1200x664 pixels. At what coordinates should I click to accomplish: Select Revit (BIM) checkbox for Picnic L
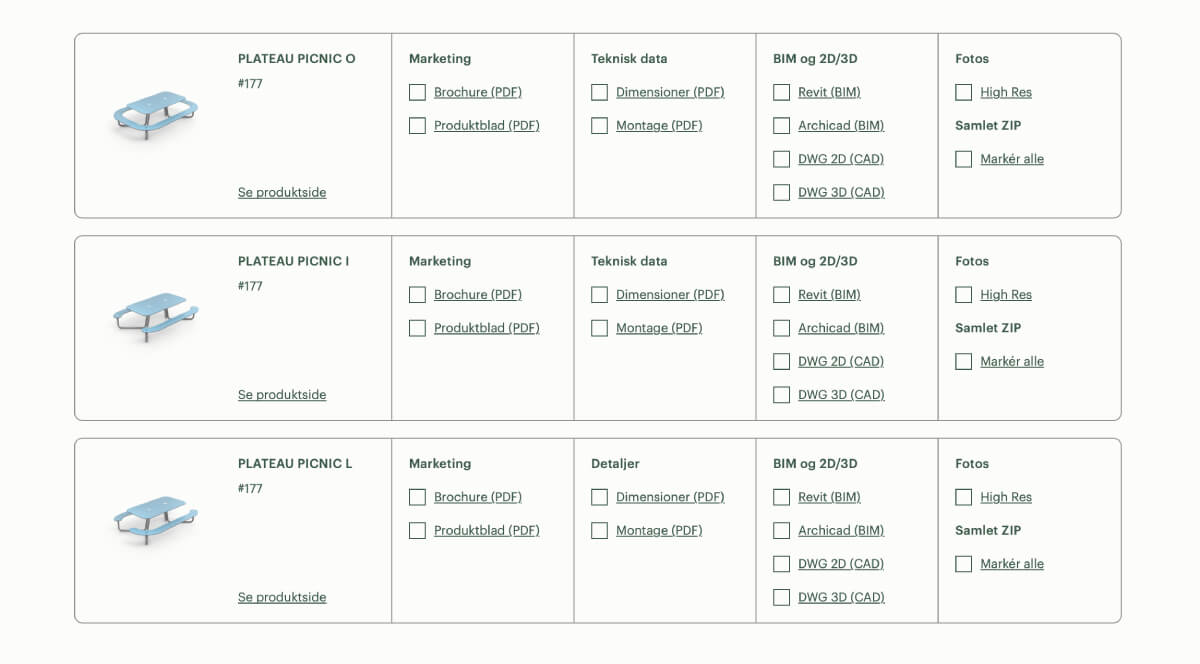point(782,497)
